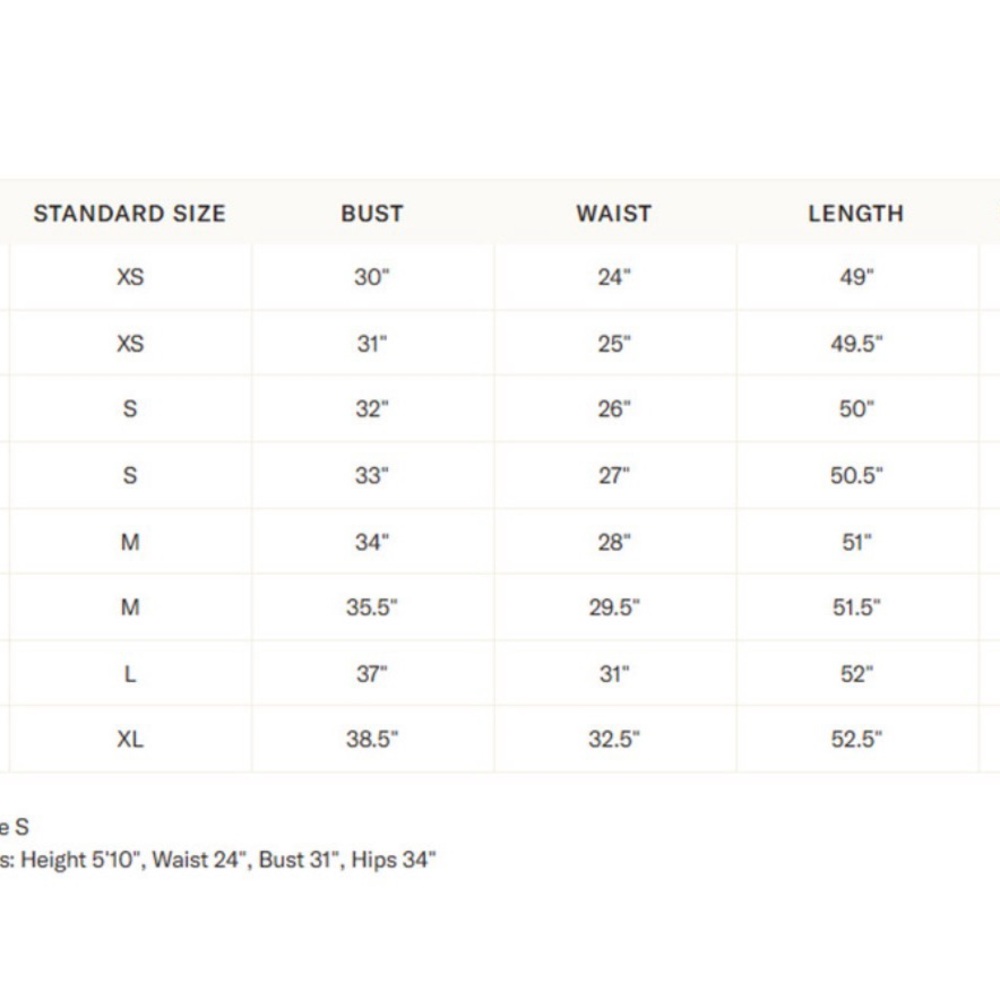Click the 38.5" bust value
Screen dimensions: 1000x1000
click(x=372, y=739)
